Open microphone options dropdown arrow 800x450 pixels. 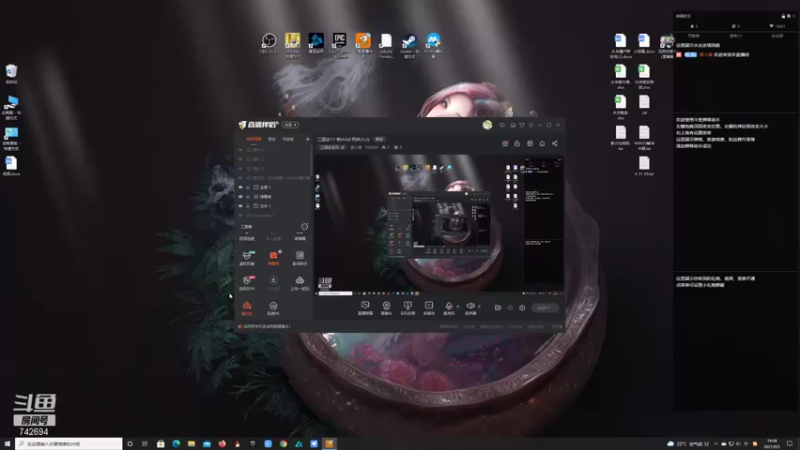[x=457, y=307]
